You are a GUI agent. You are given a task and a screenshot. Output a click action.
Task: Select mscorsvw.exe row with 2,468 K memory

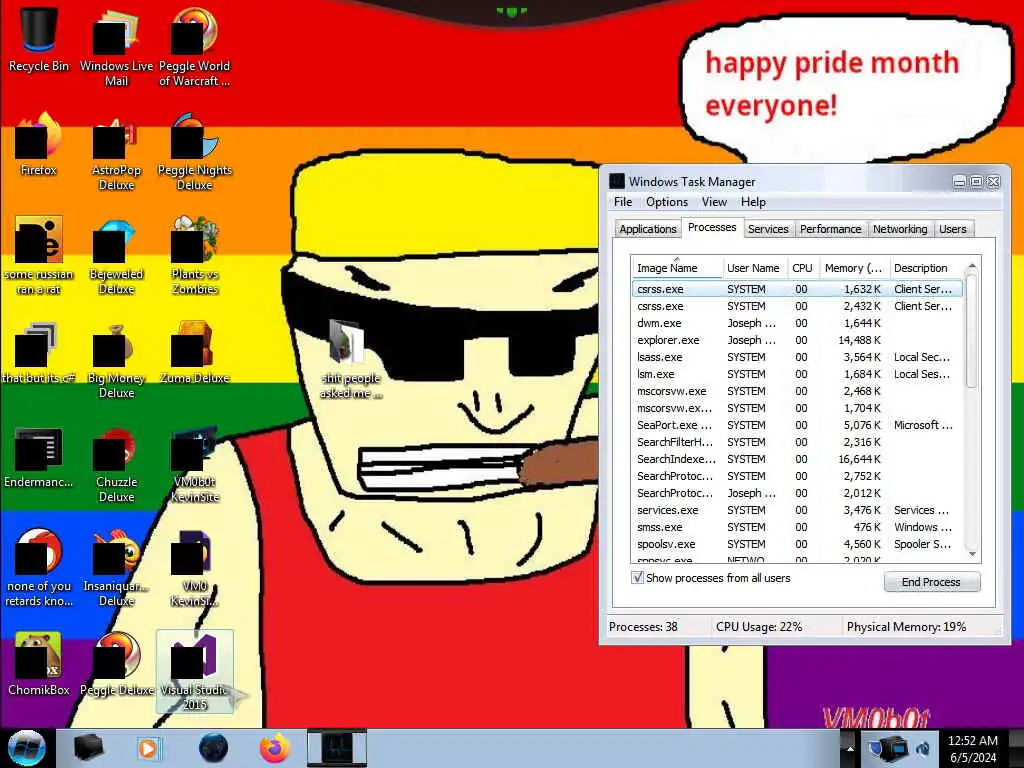point(797,391)
